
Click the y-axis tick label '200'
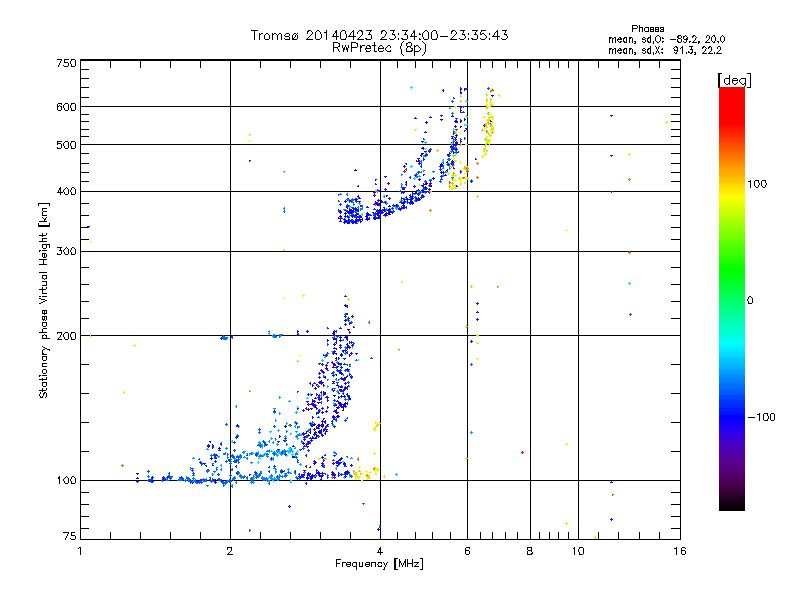pos(66,336)
